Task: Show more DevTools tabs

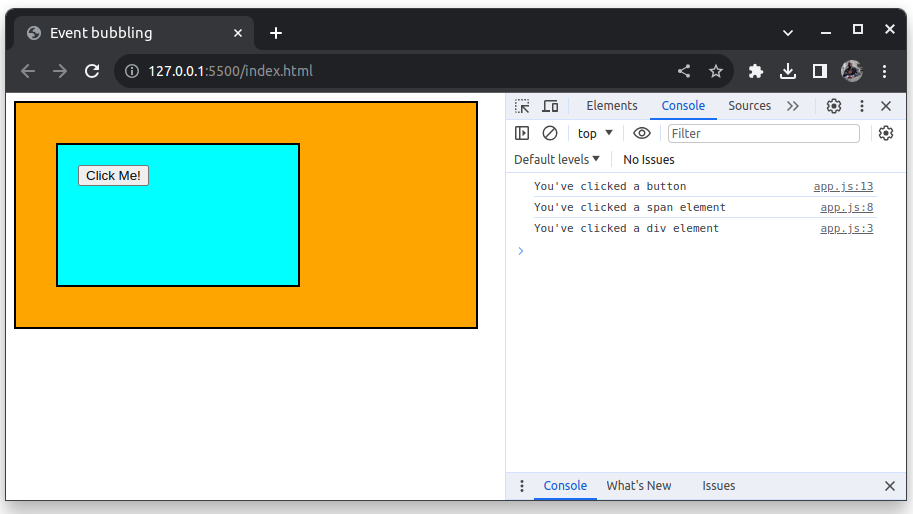Action: pos(792,106)
